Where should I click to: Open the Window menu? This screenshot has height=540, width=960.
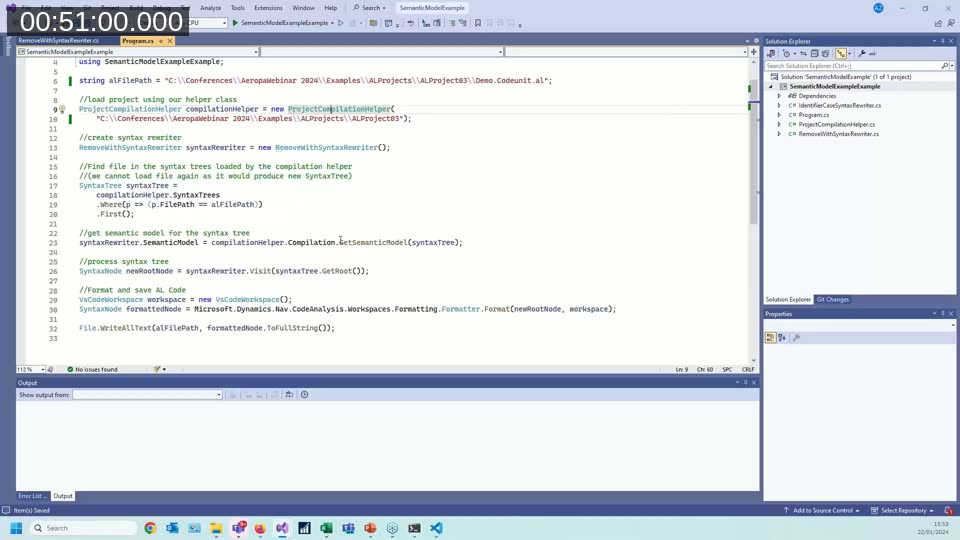click(303, 8)
